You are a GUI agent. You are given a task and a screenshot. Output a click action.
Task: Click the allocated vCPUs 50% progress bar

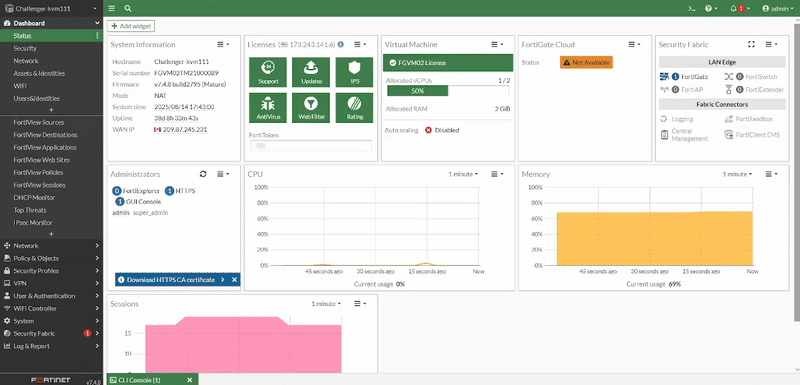coord(448,91)
